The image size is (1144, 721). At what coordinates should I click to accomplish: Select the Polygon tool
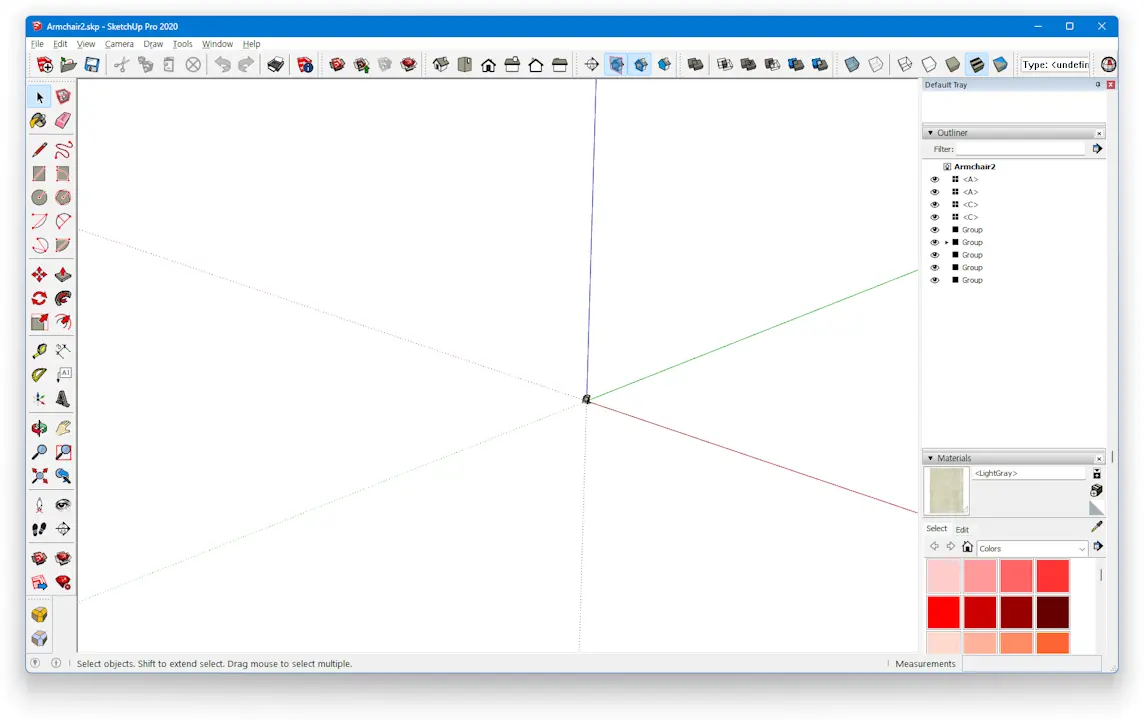tap(63, 198)
